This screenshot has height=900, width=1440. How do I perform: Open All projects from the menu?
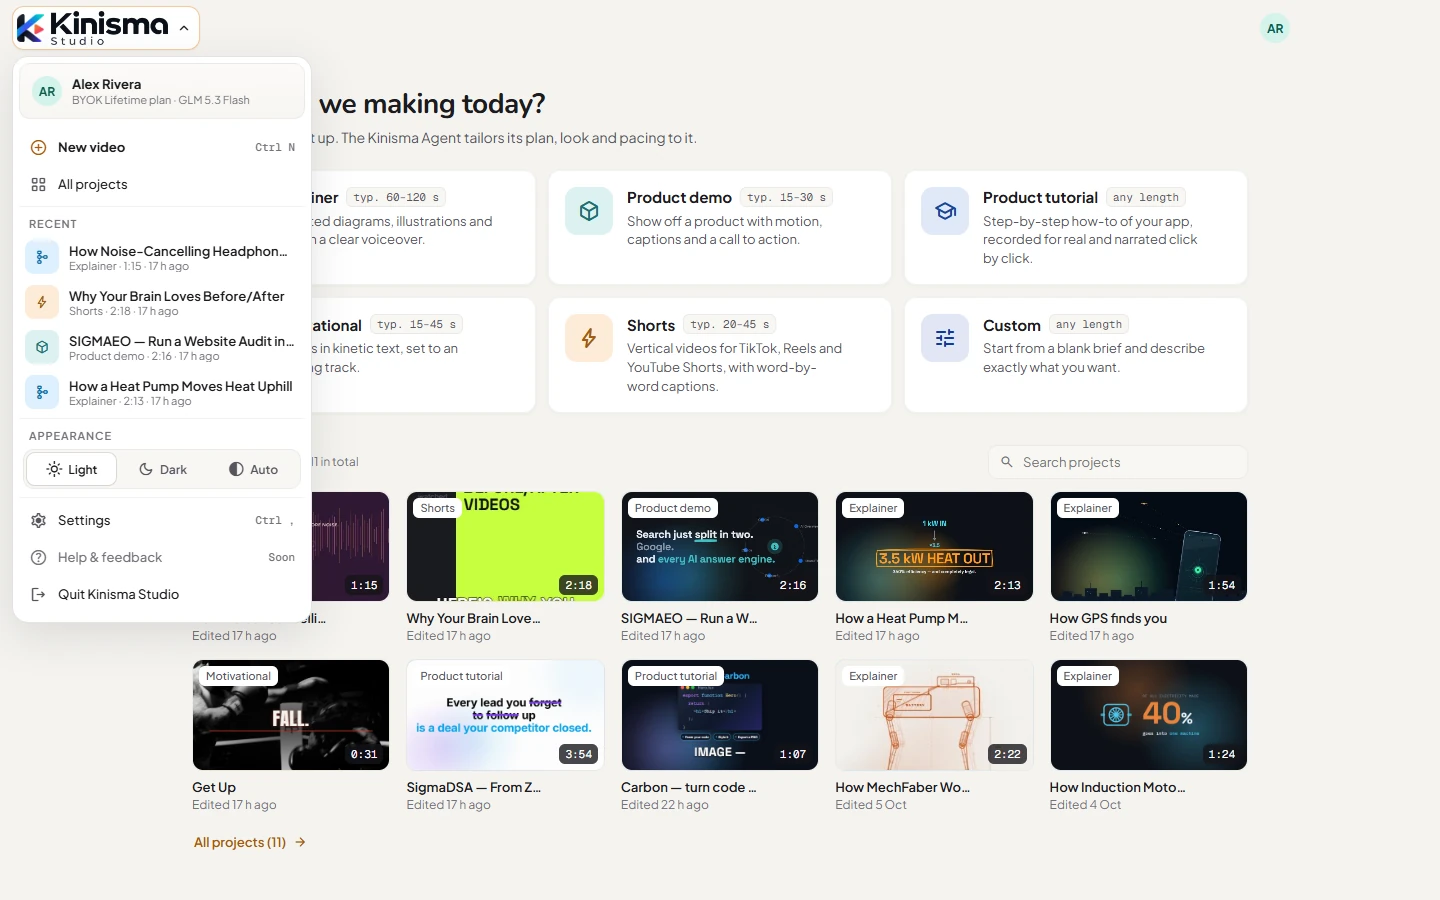point(162,184)
